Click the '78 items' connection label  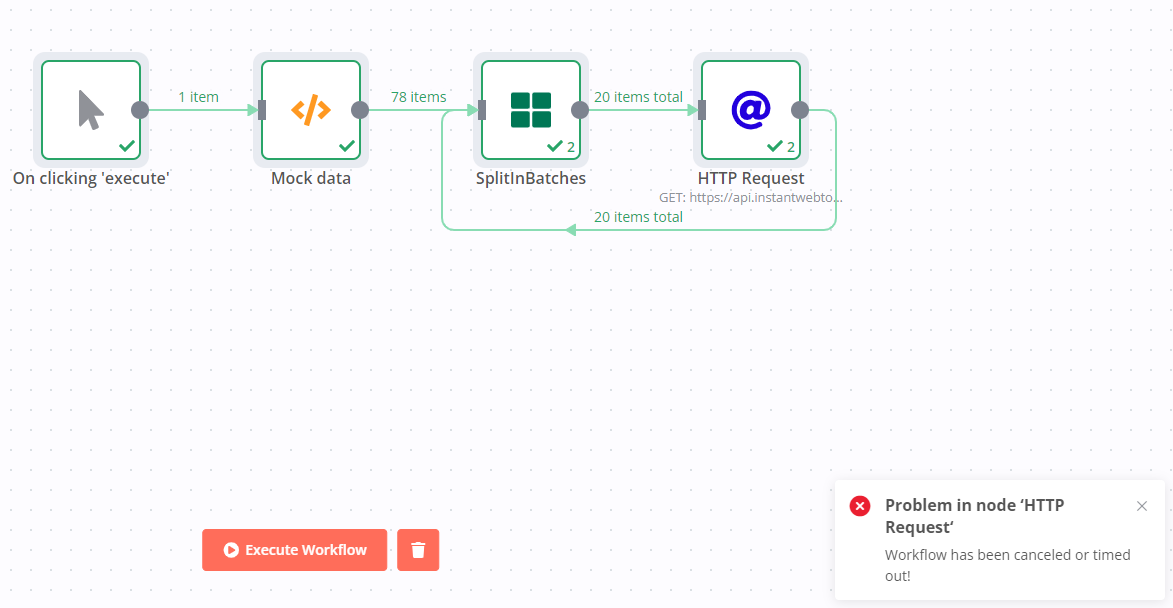pyautogui.click(x=418, y=96)
